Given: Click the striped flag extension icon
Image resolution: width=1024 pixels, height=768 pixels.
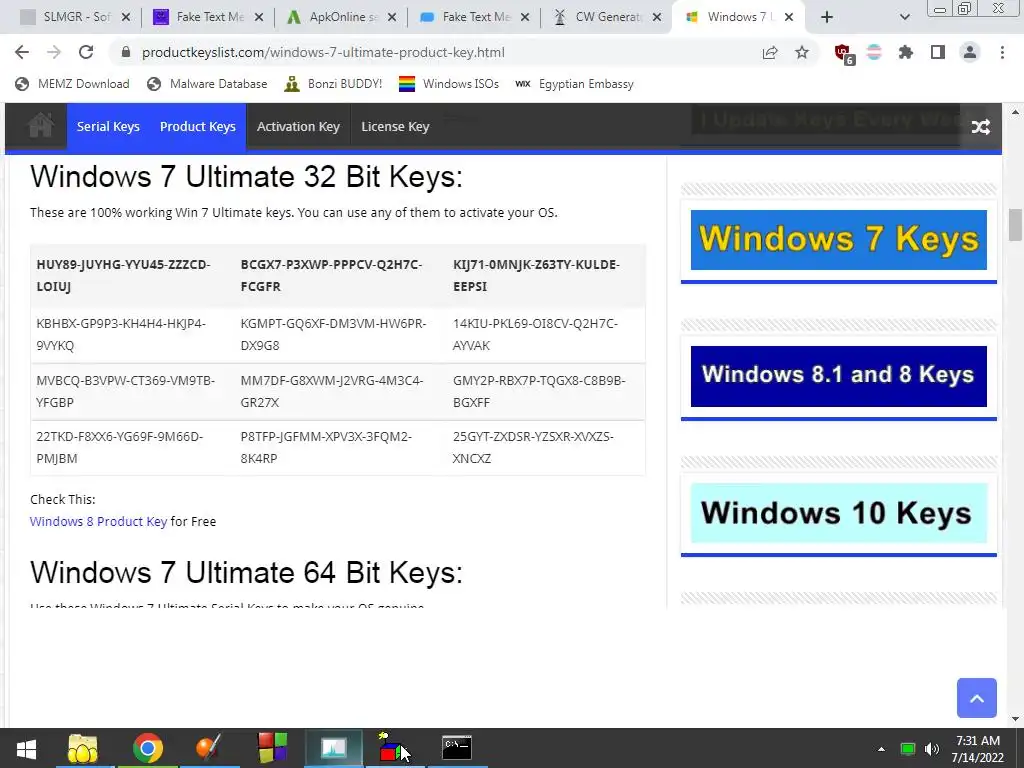Looking at the screenshot, I should (874, 52).
